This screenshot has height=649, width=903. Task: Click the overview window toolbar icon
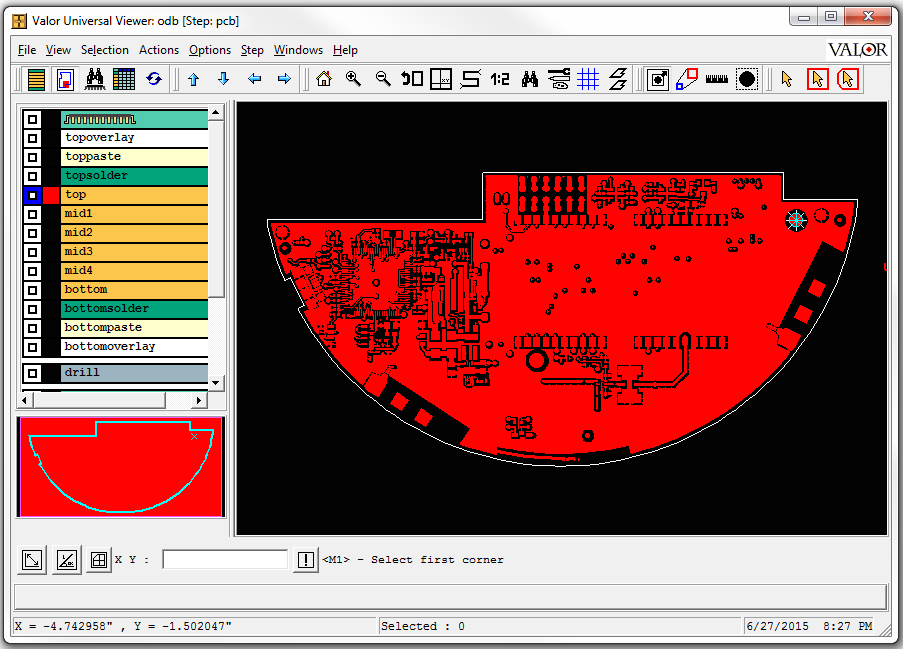coord(66,79)
